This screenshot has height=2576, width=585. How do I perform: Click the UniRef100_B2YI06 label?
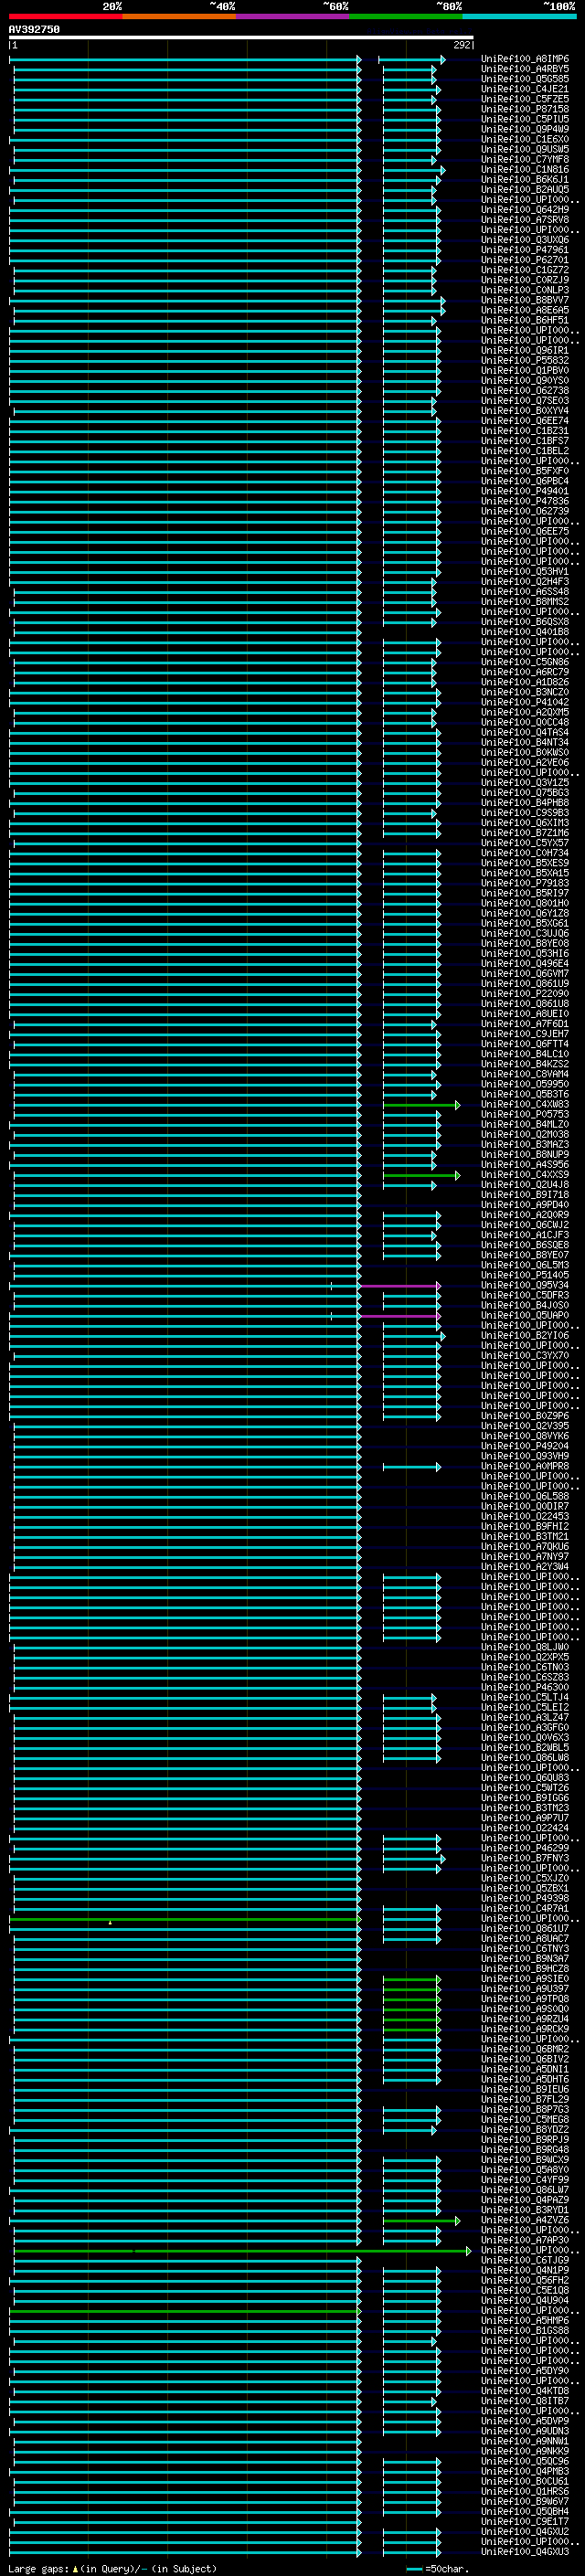point(525,1336)
